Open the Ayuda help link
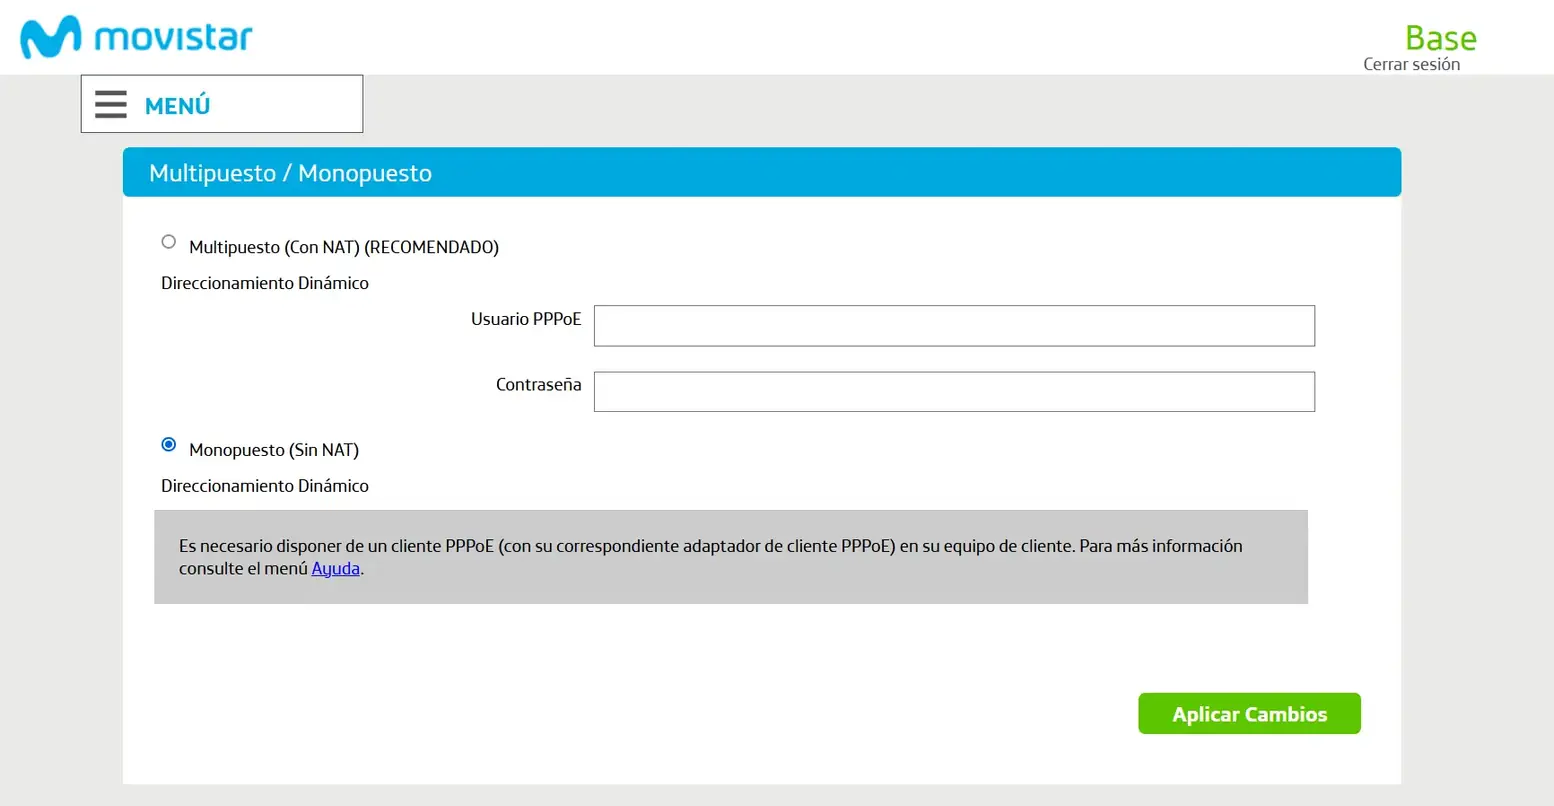This screenshot has height=806, width=1554. tap(335, 569)
